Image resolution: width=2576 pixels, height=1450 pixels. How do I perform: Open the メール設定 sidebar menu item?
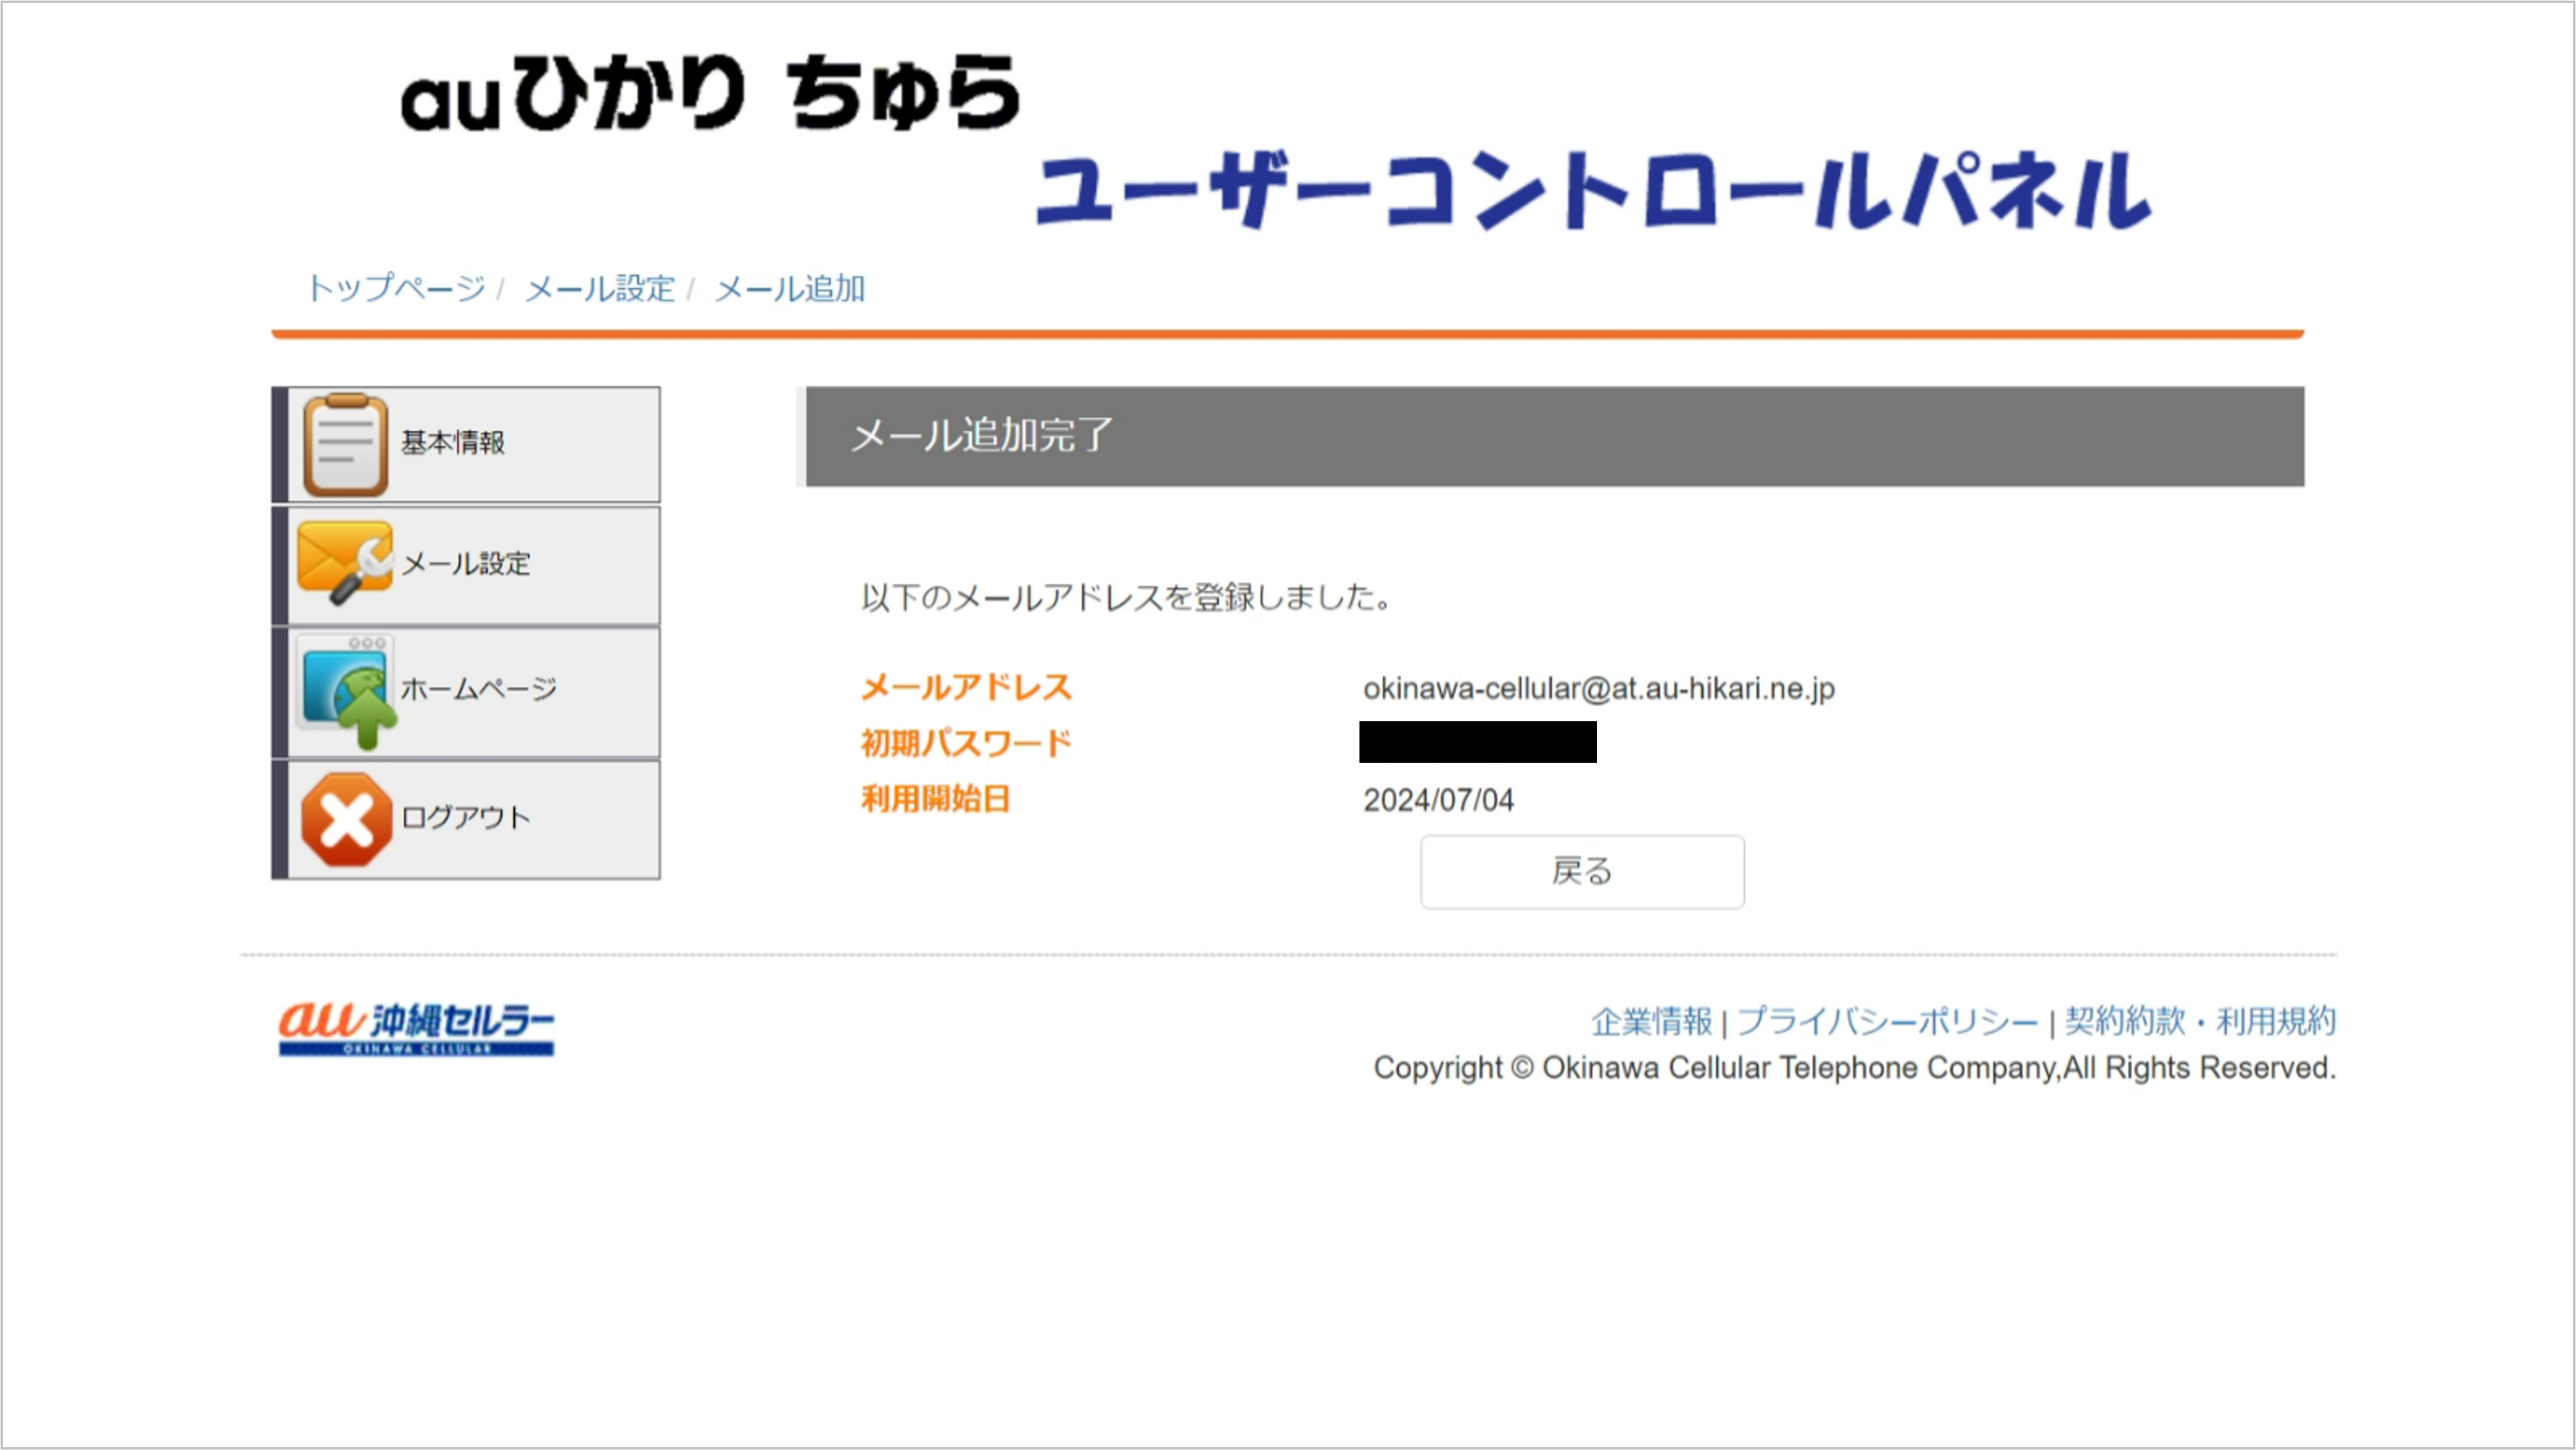click(x=466, y=566)
